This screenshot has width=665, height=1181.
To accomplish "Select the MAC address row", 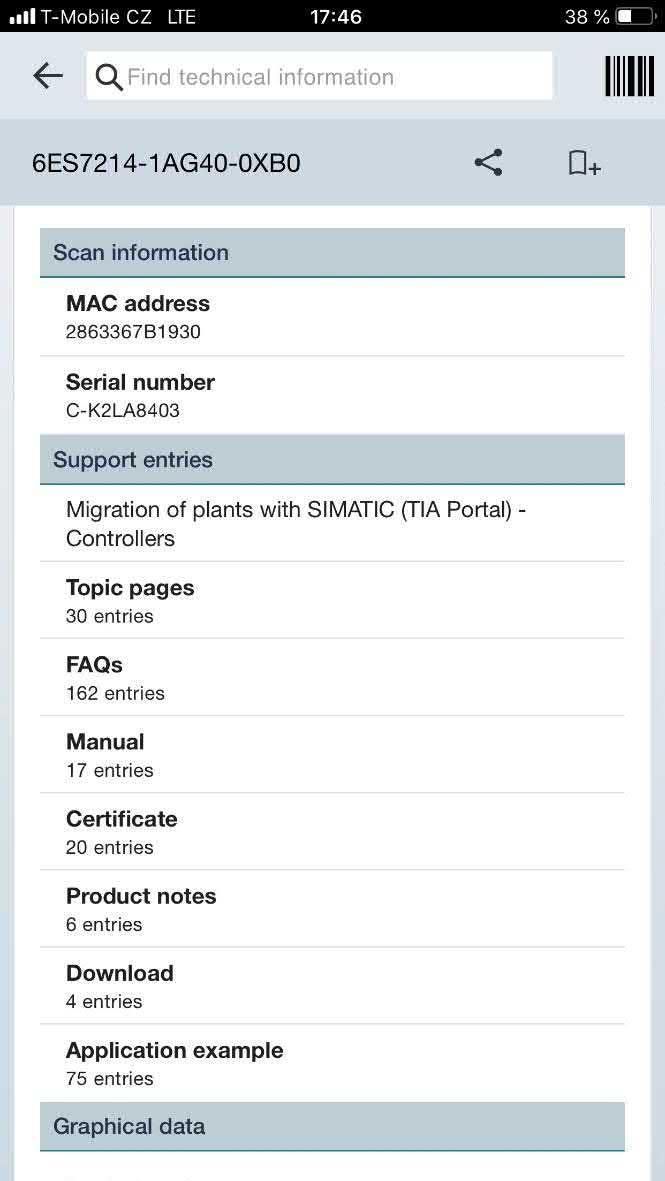I will [332, 316].
